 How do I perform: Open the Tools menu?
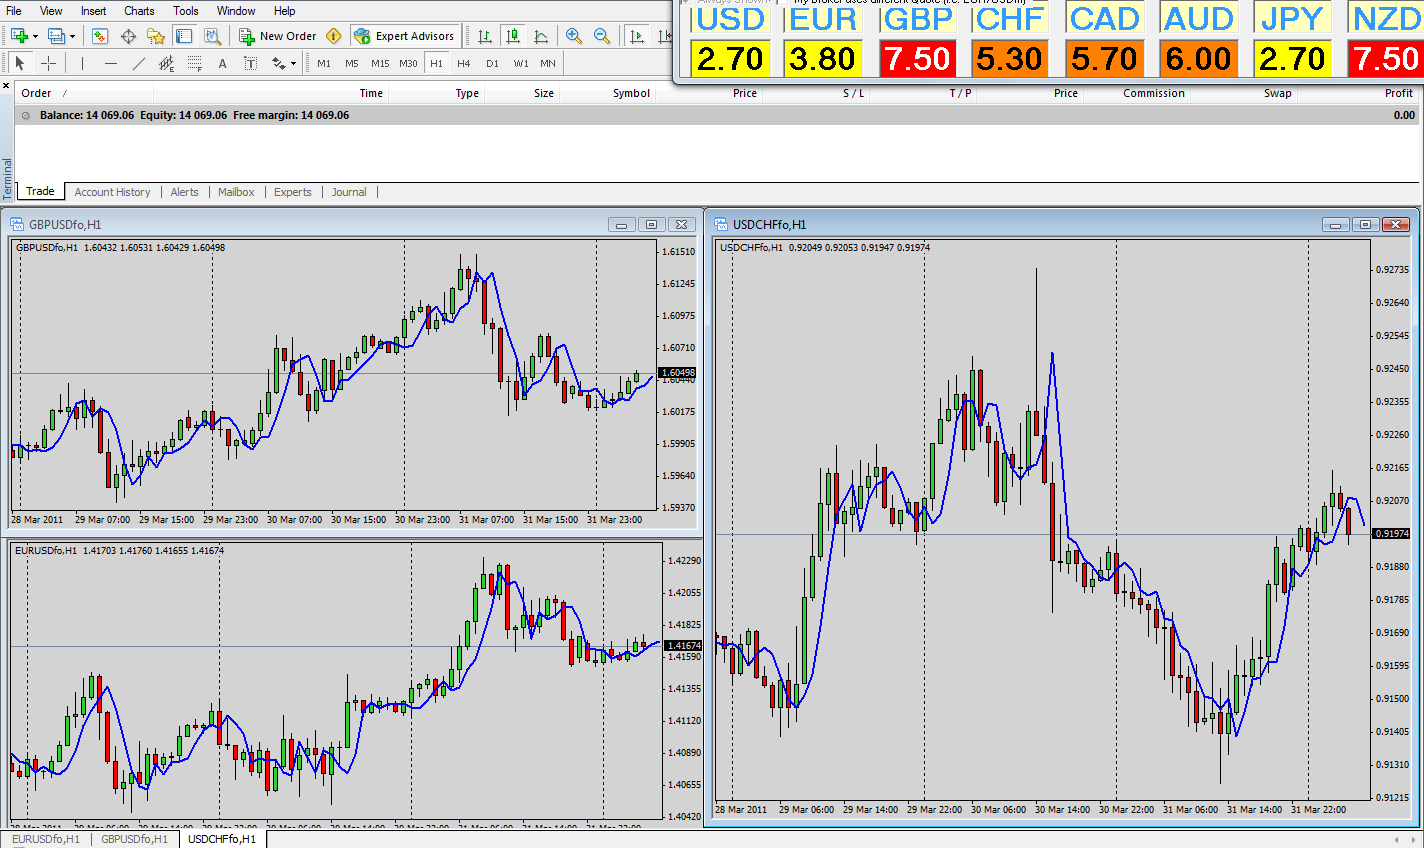[x=186, y=11]
